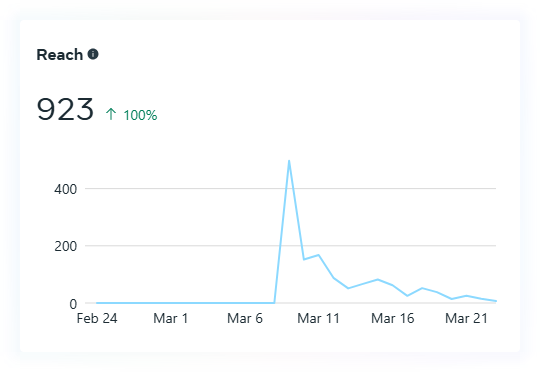Click the 200 y-axis label
Image resolution: width=560 pixels, height=392 pixels.
(x=65, y=246)
